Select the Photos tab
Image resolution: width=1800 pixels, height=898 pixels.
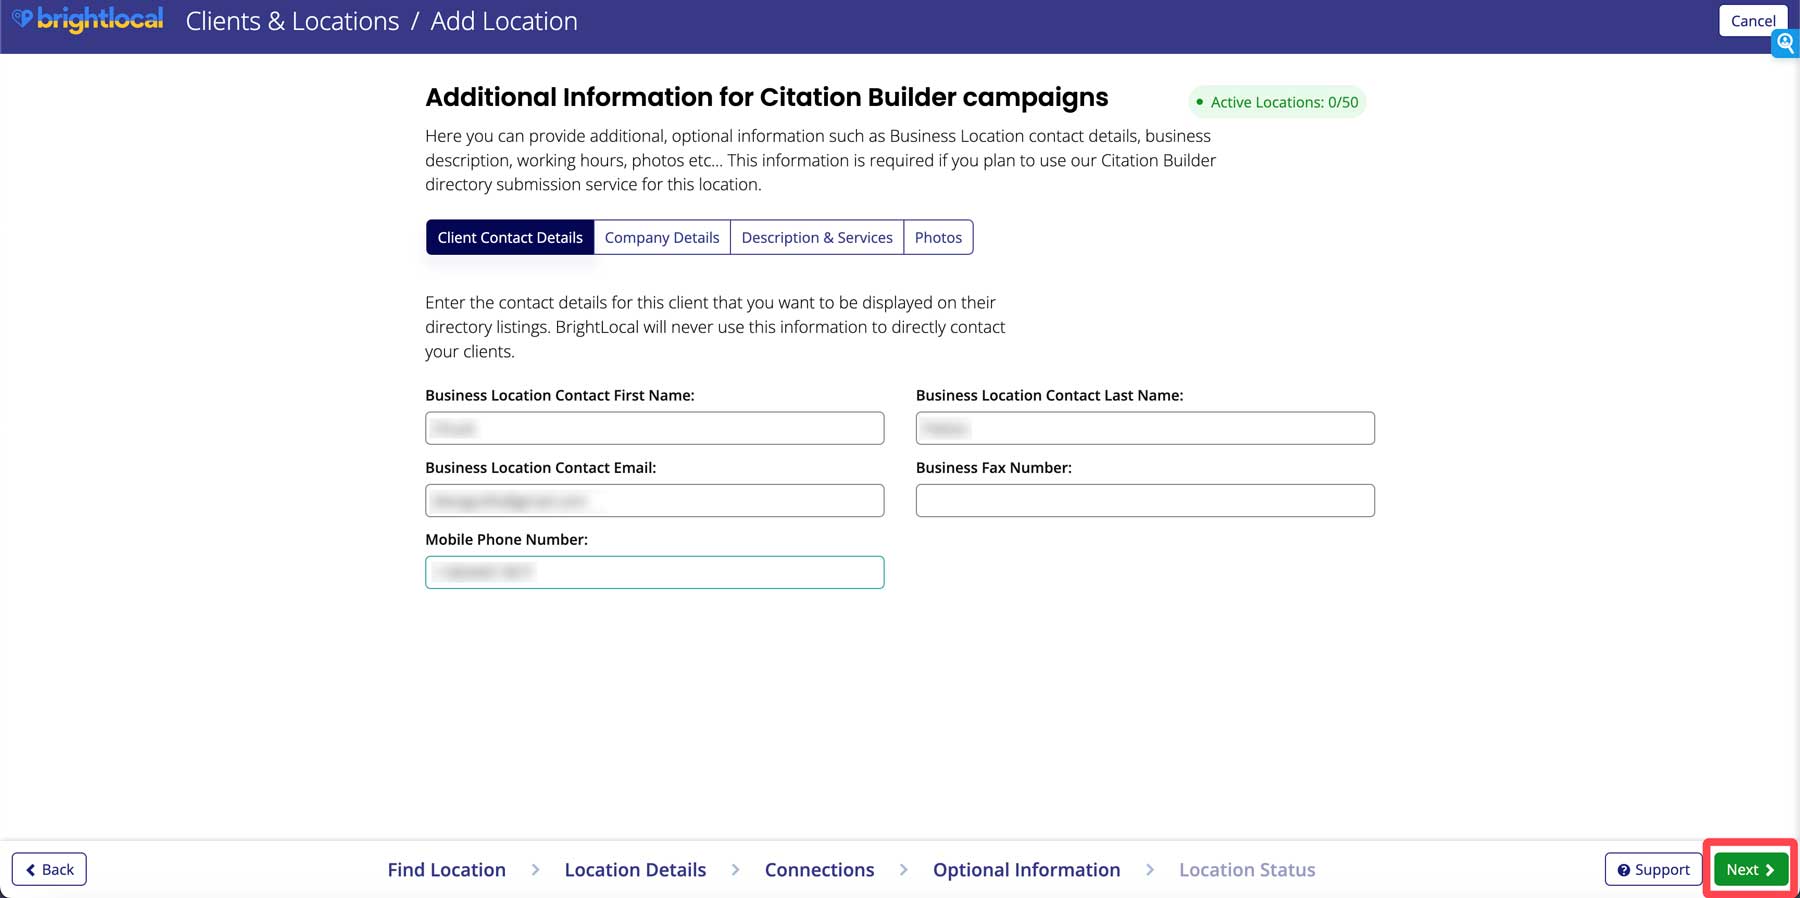pos(938,237)
